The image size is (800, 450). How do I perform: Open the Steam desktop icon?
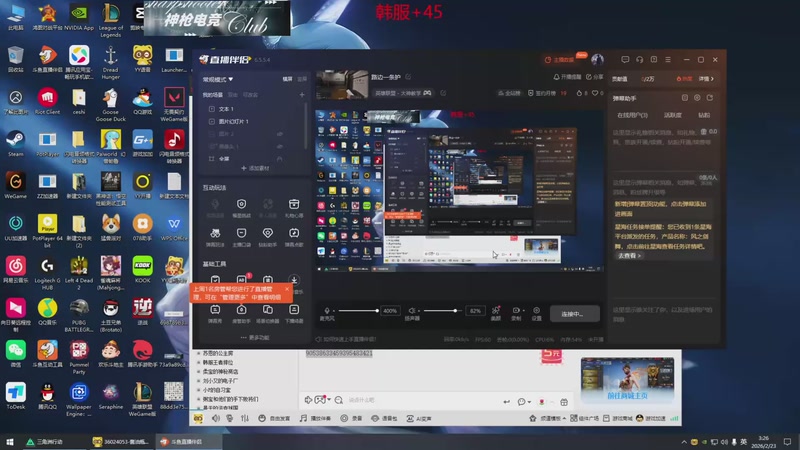(15, 143)
